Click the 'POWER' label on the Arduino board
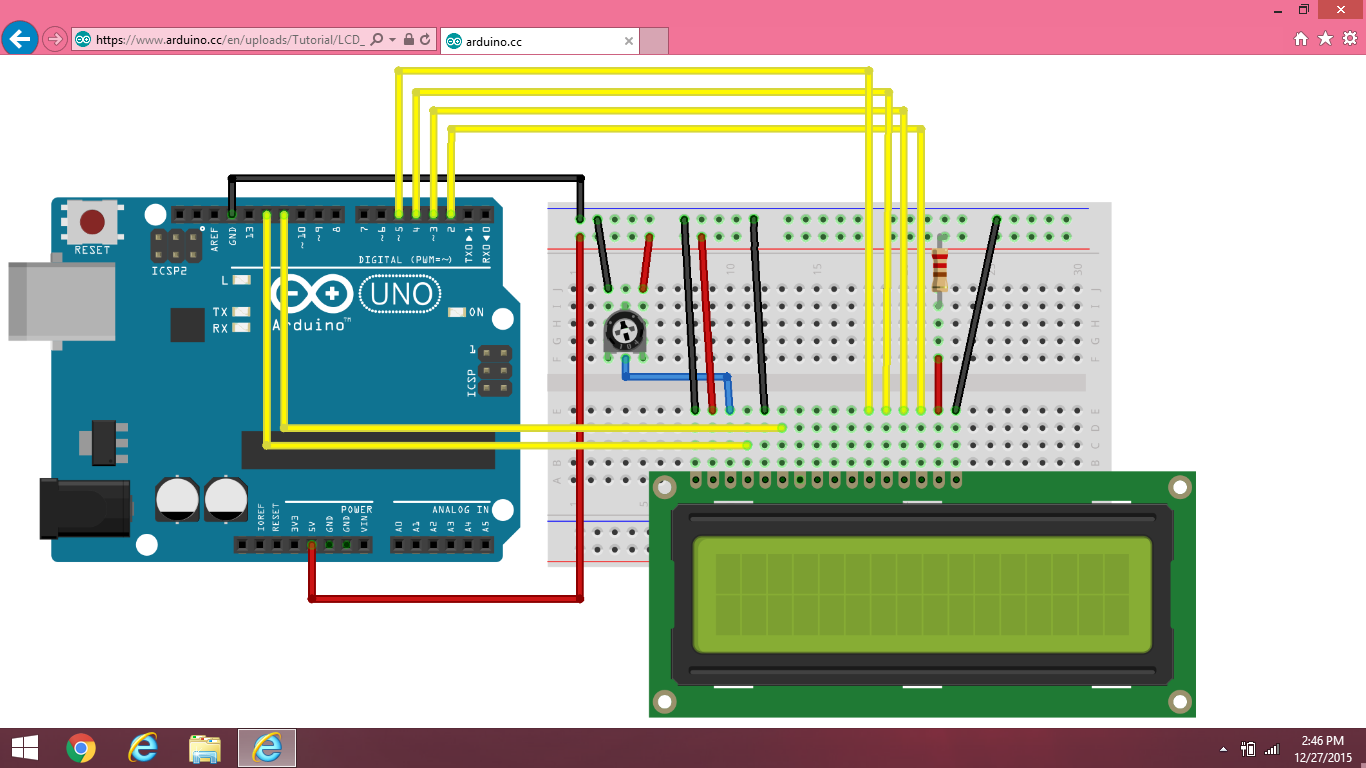This screenshot has height=768, width=1366. (x=355, y=510)
